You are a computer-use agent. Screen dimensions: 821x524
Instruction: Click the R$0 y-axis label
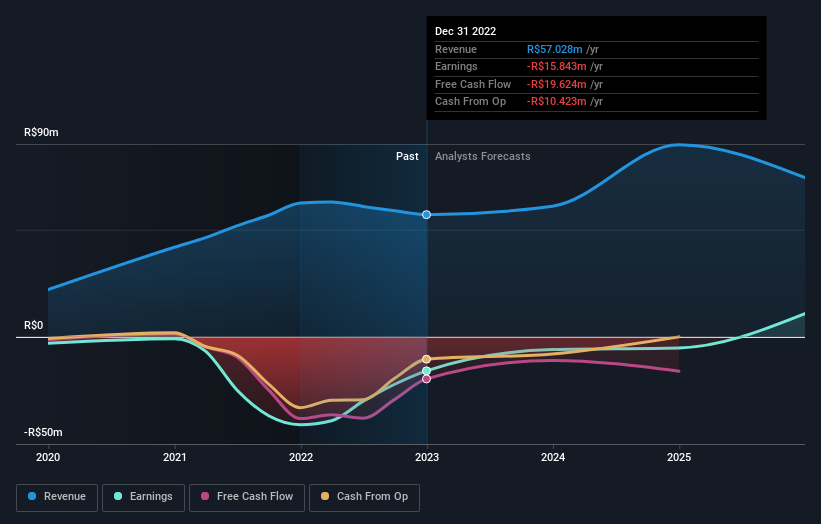pos(34,326)
